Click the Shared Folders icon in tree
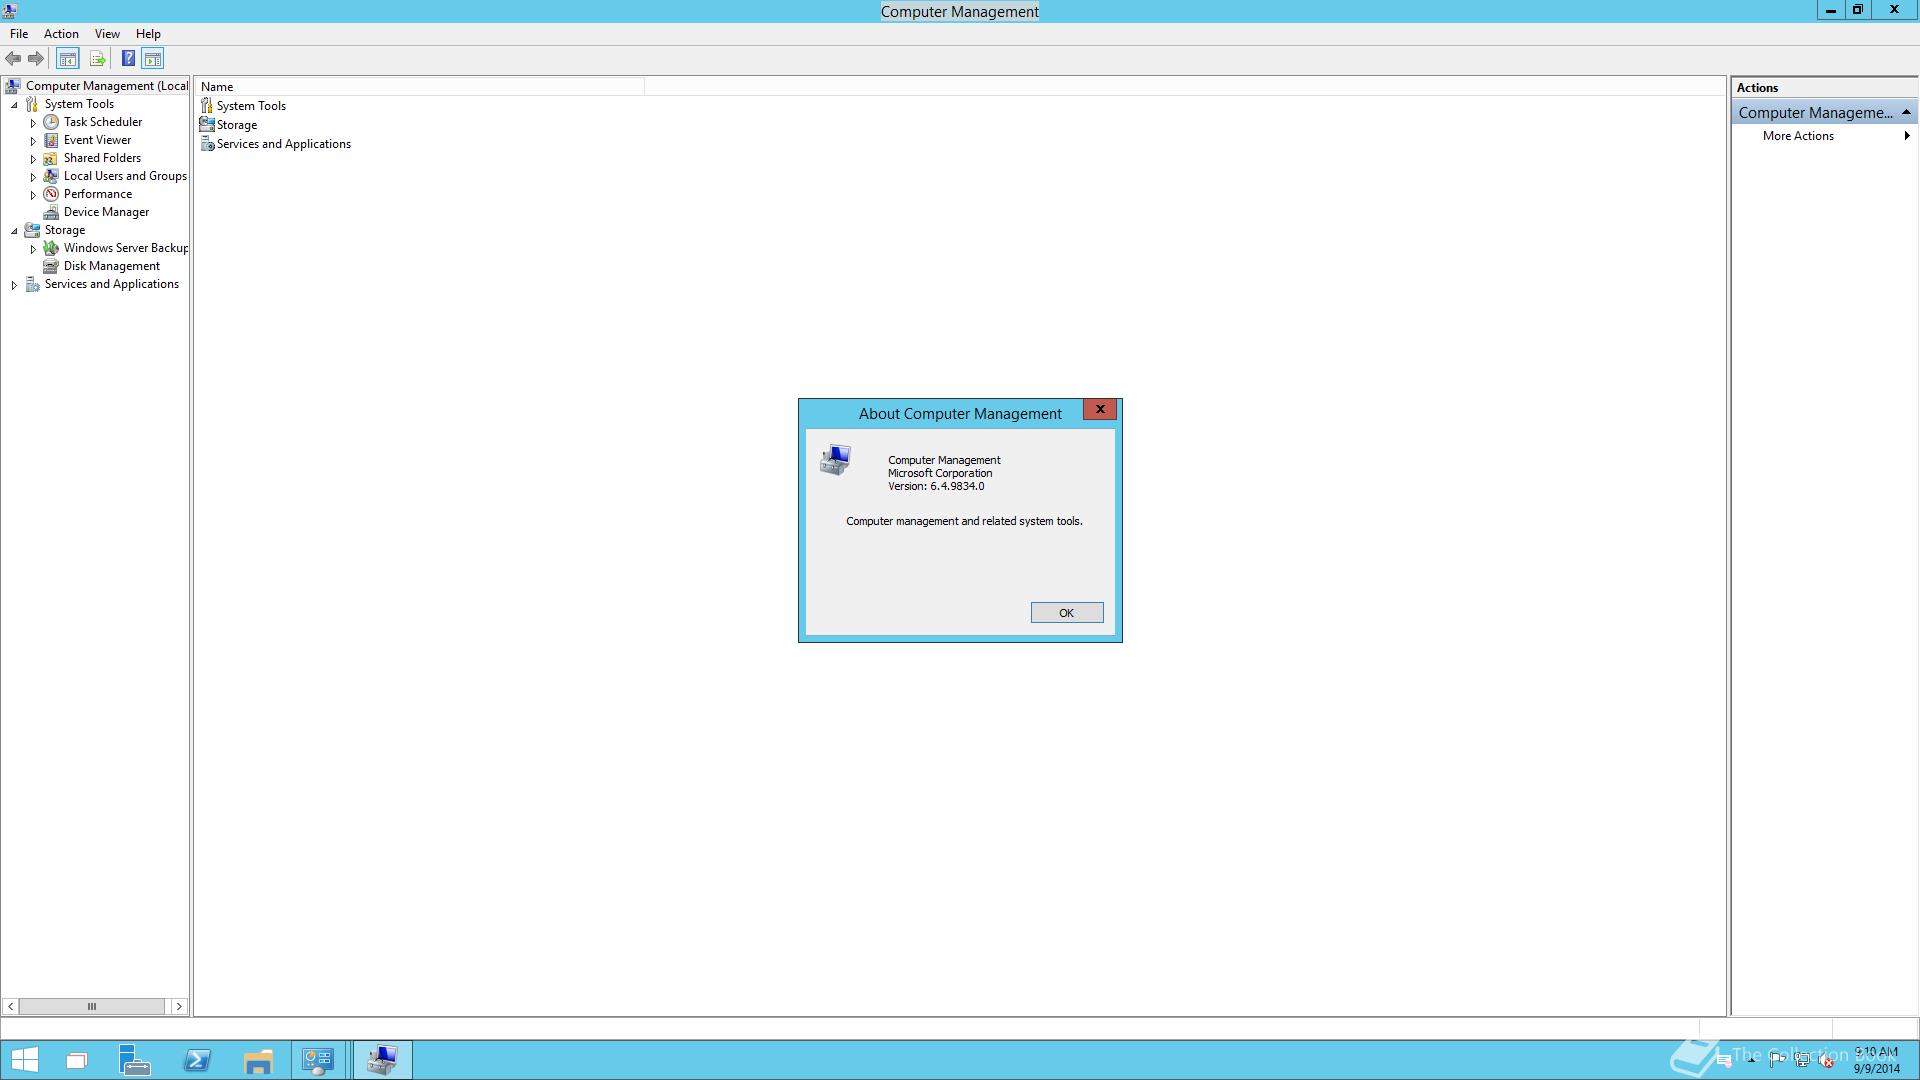Image resolution: width=1920 pixels, height=1080 pixels. pos(51,158)
